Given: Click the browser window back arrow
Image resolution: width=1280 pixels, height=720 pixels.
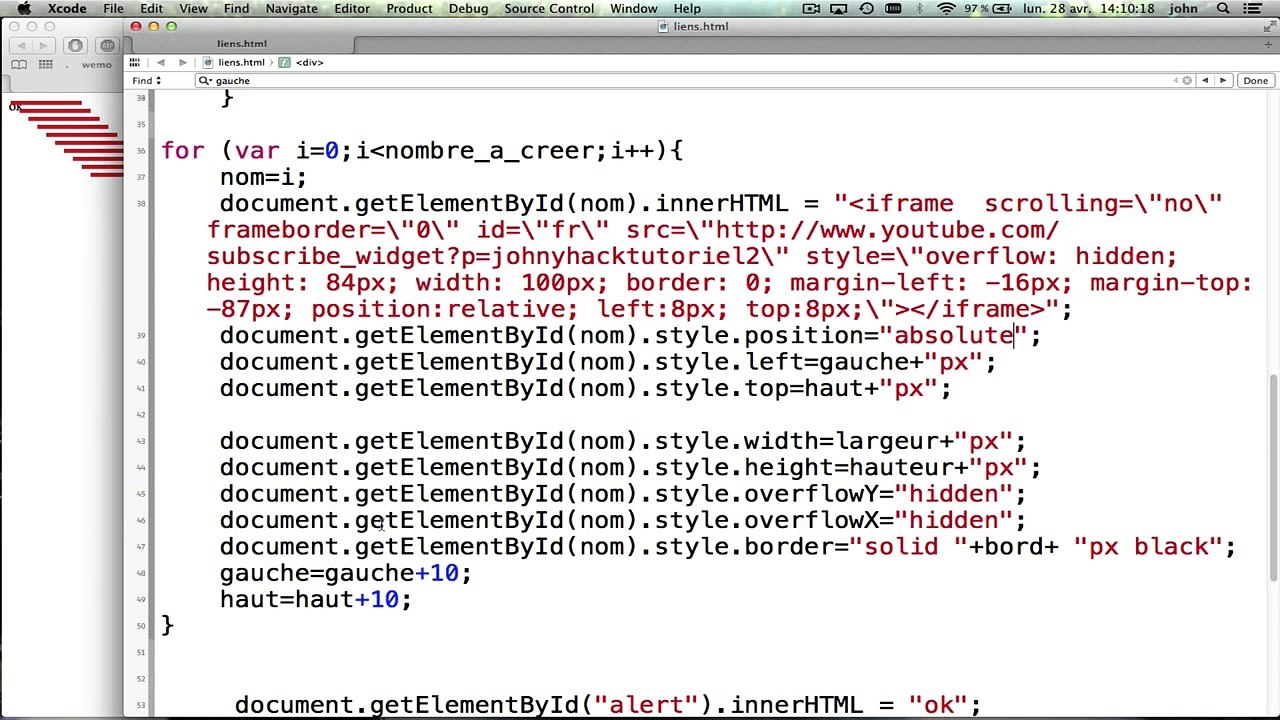Looking at the screenshot, I should [x=21, y=46].
